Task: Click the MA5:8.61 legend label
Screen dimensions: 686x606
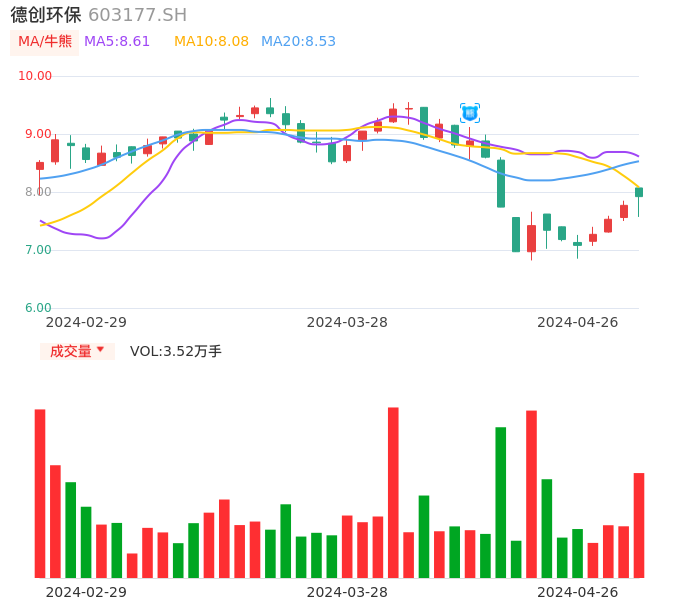Action: point(117,42)
